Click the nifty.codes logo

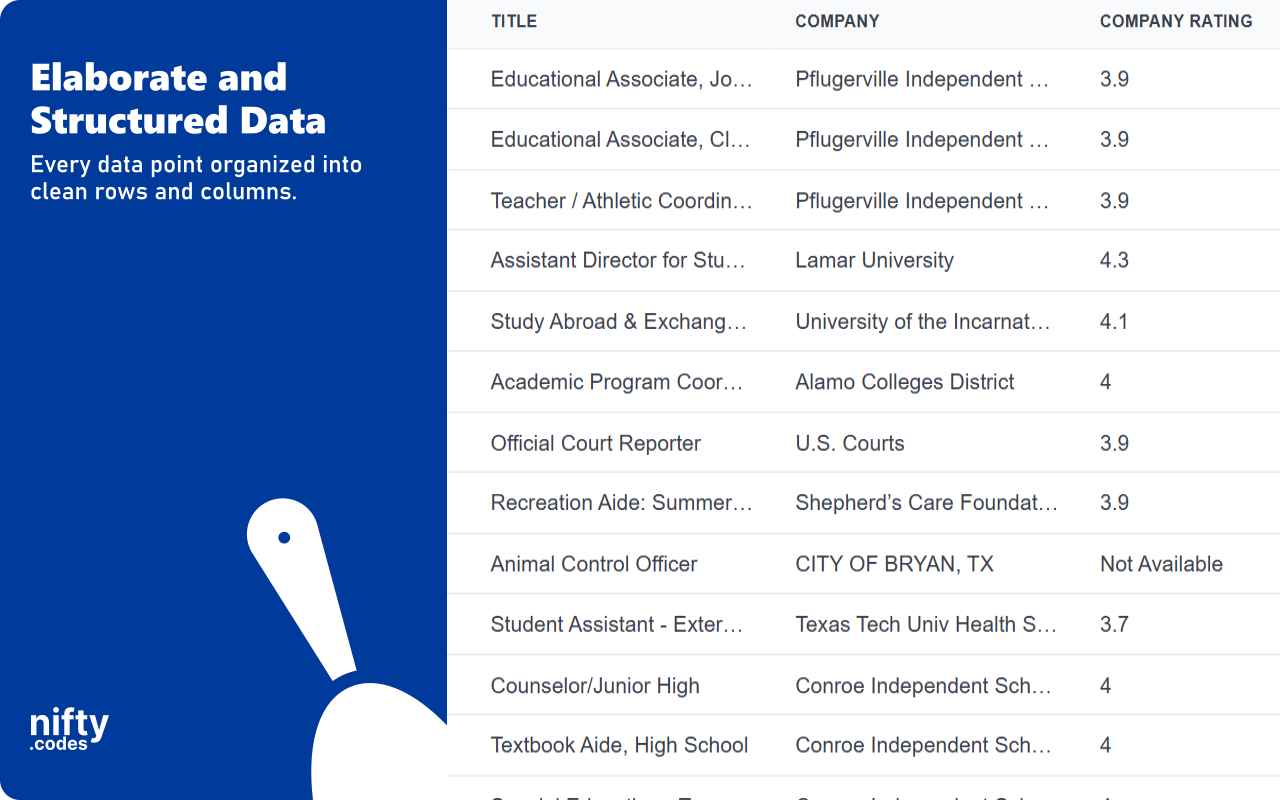pos(69,730)
